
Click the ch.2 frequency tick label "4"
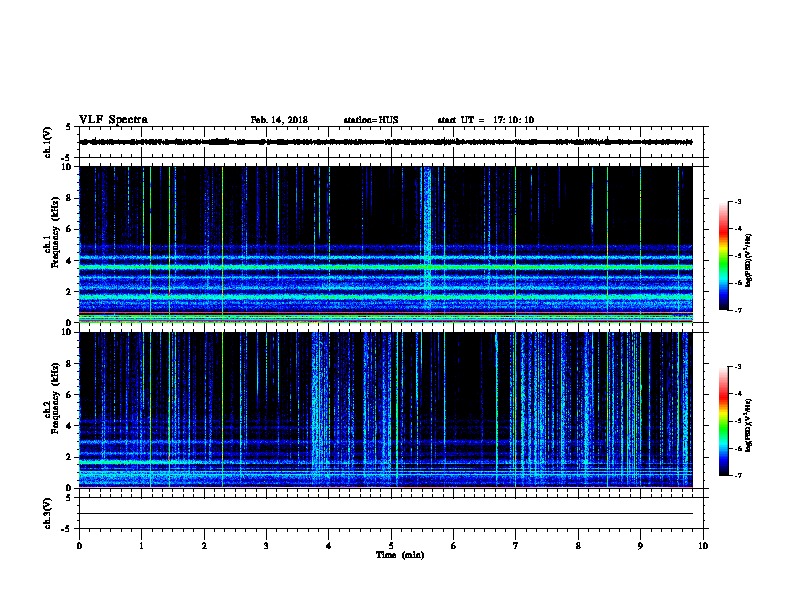click(x=71, y=426)
